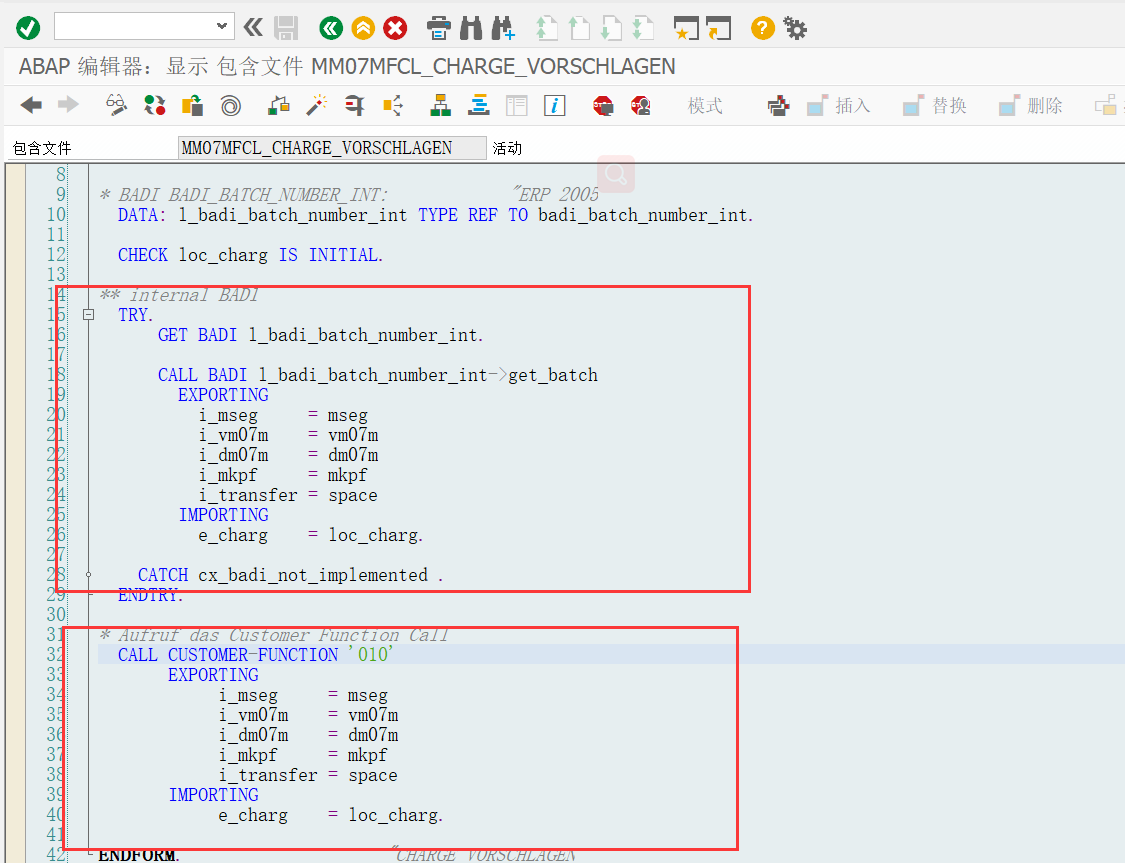Go to first page icon
The width and height of the screenshot is (1125, 863).
[x=547, y=29]
